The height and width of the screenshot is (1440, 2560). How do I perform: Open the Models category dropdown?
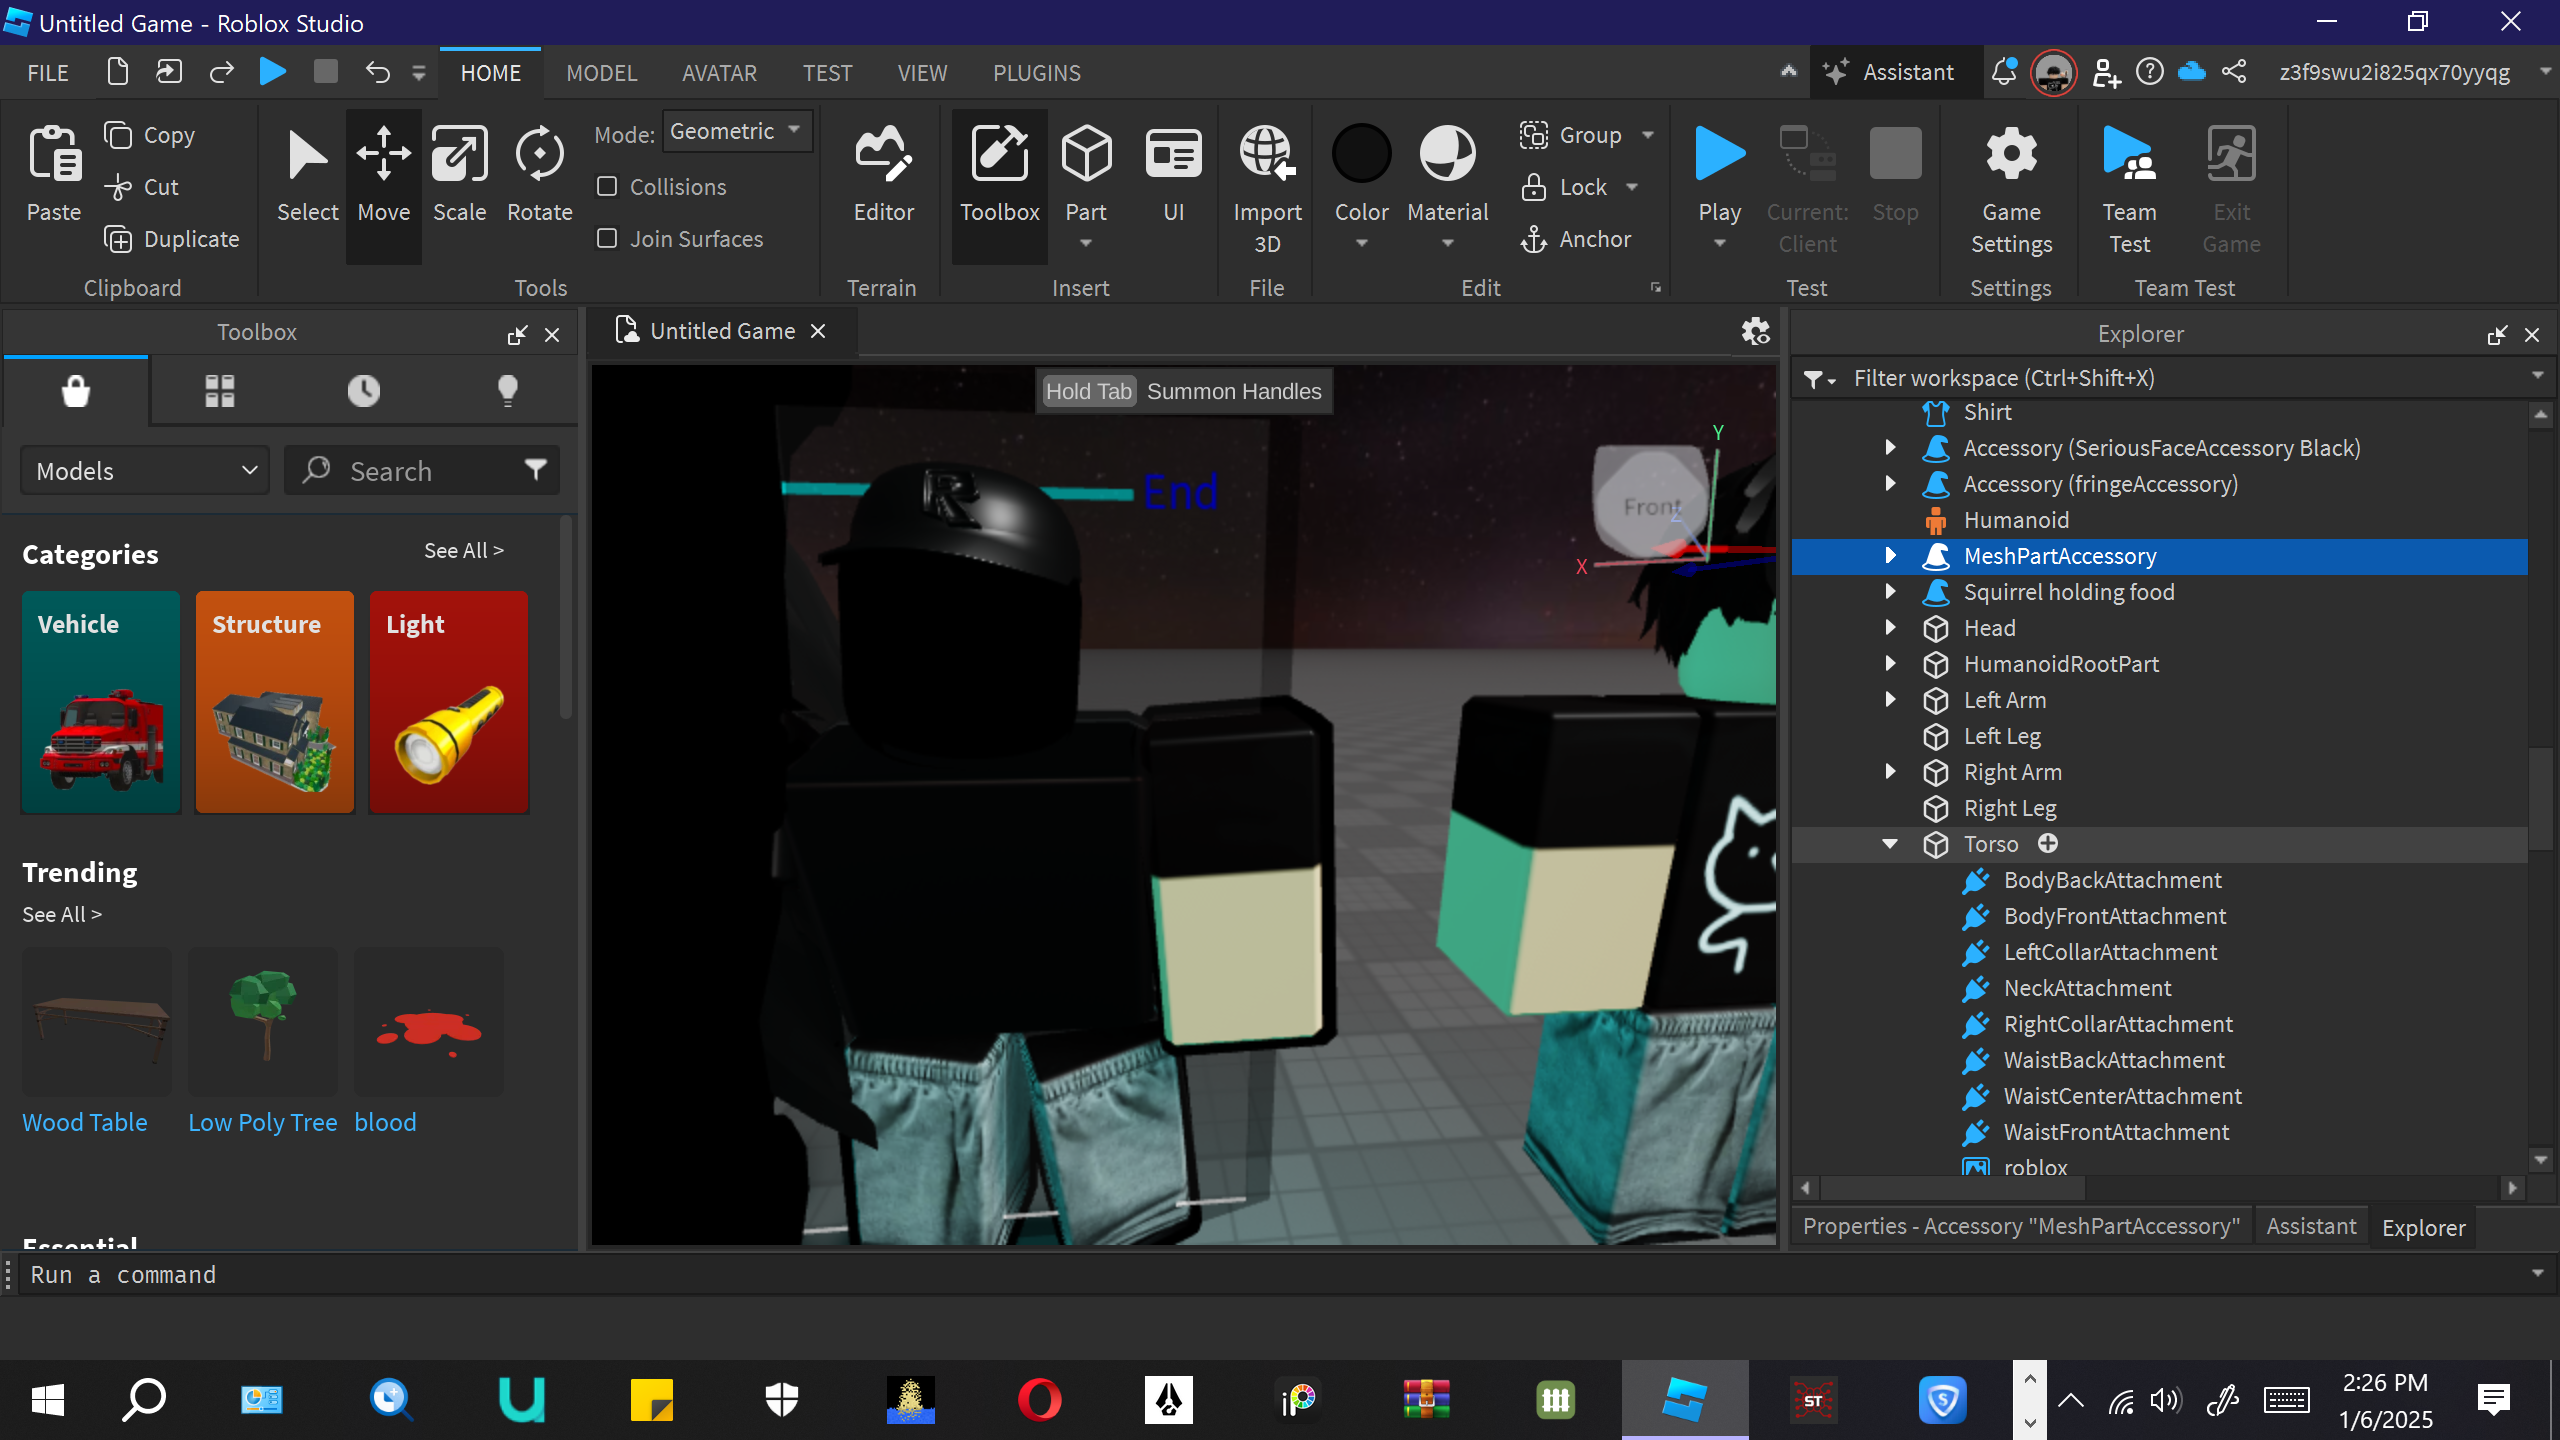click(x=146, y=471)
